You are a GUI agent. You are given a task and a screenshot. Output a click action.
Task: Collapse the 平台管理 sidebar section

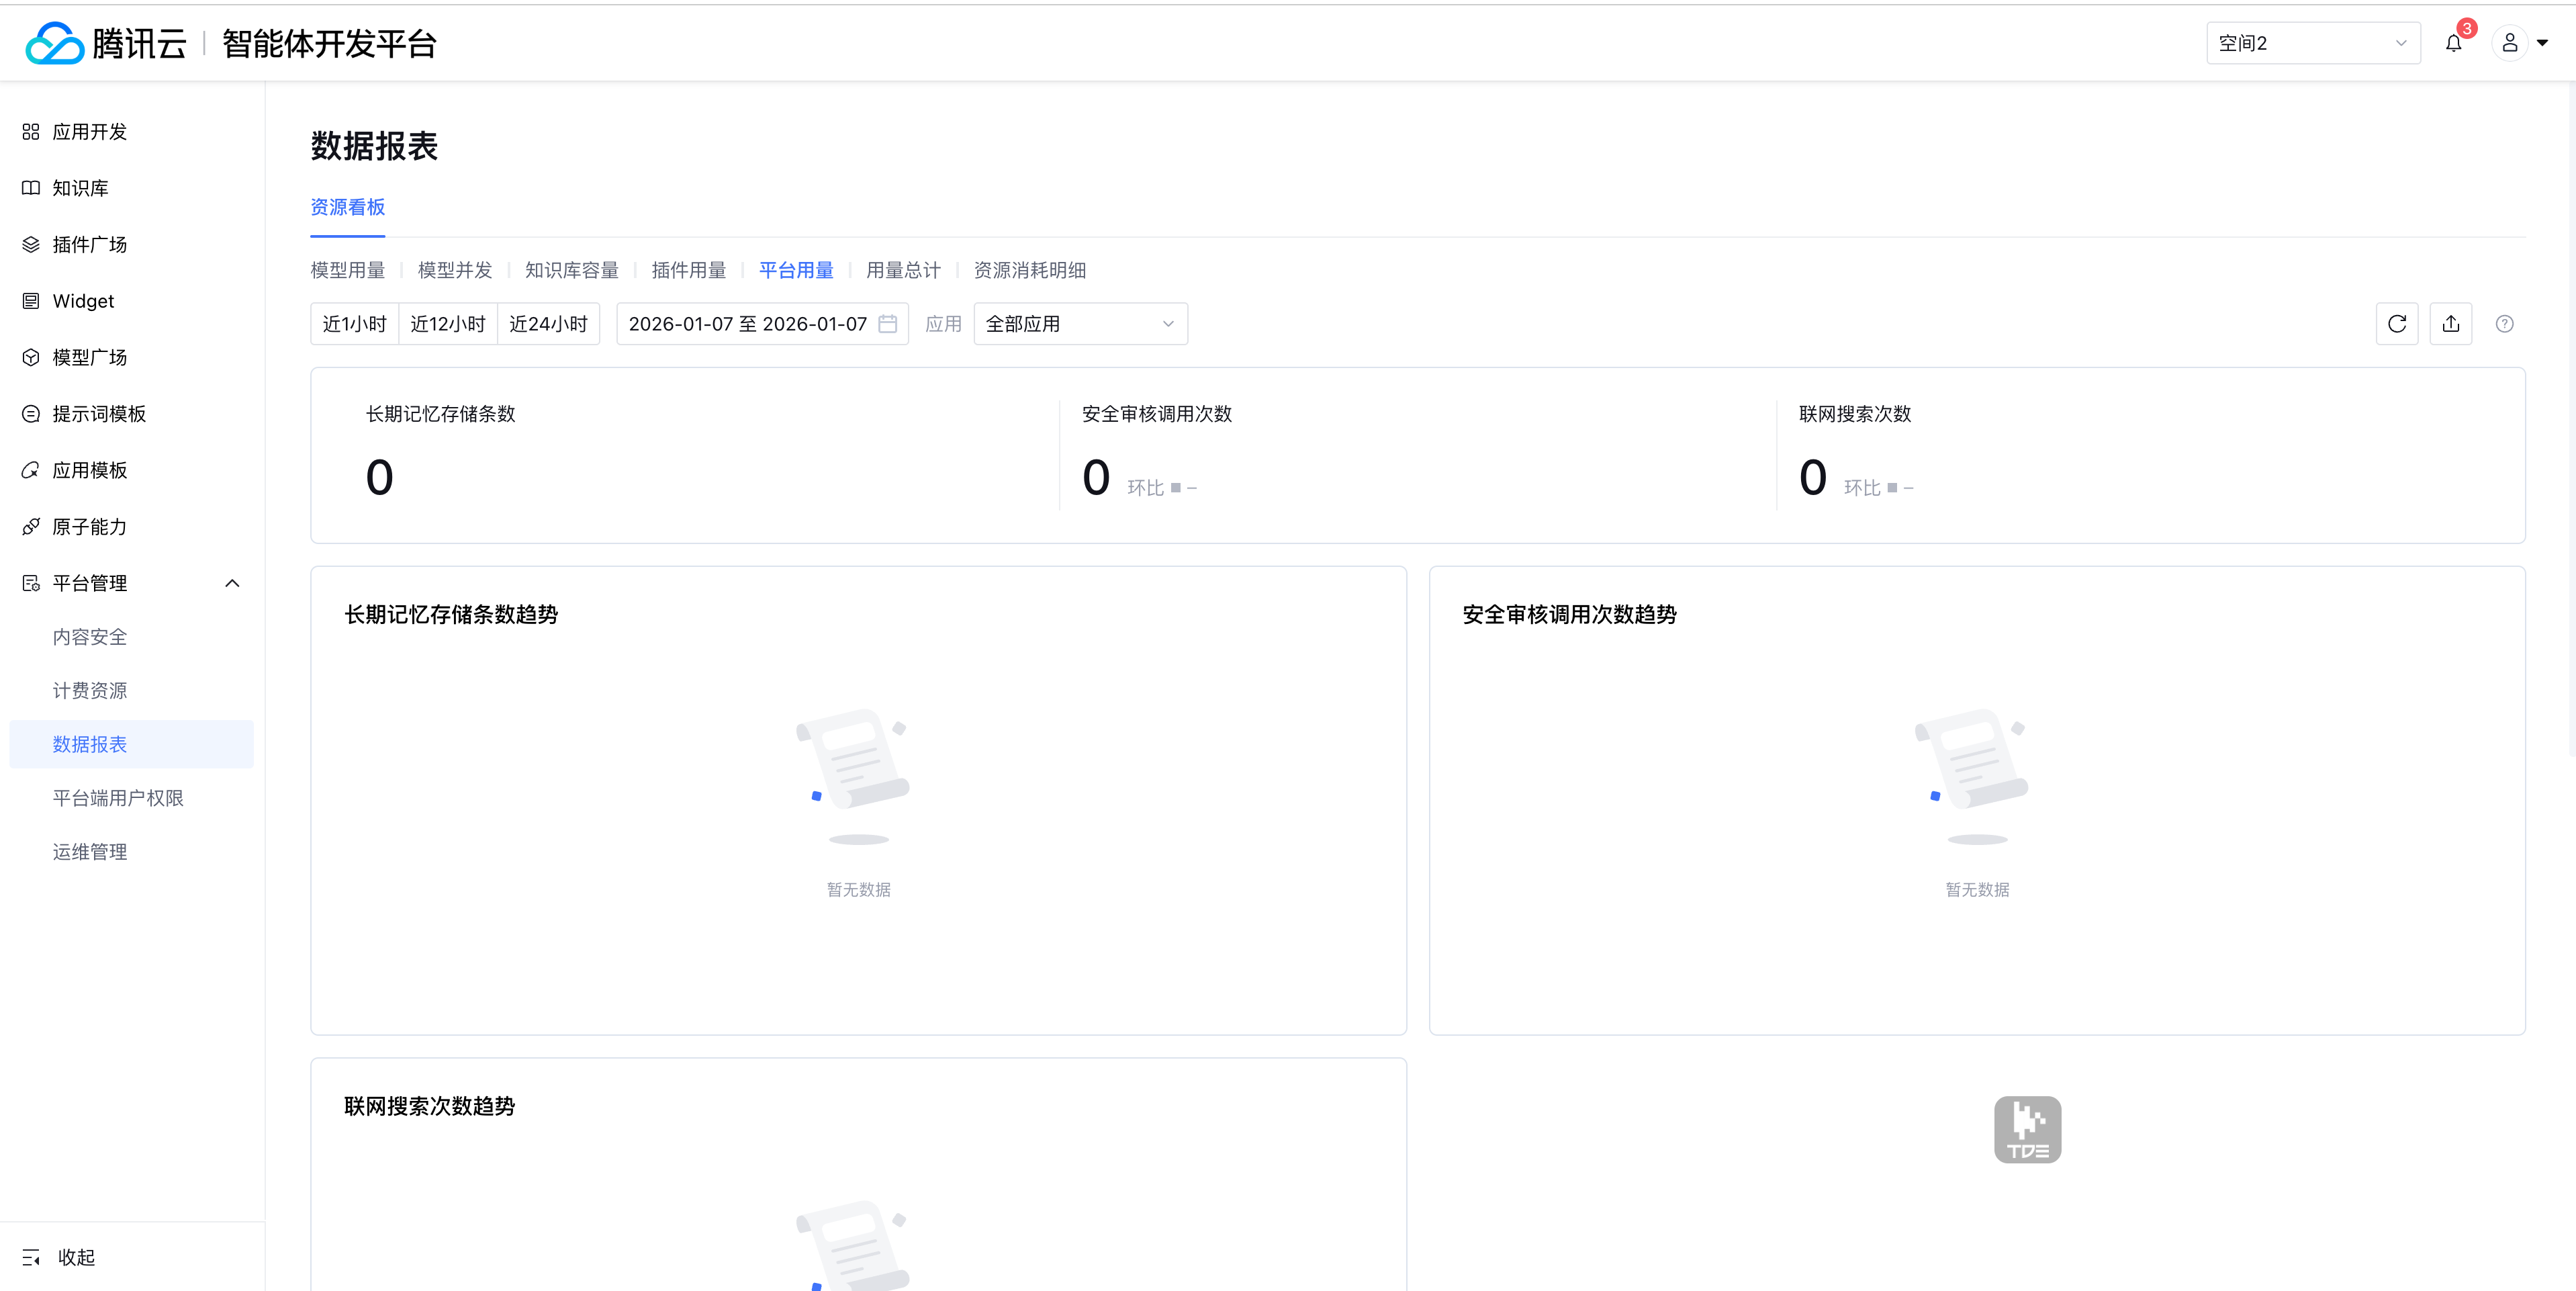click(232, 583)
